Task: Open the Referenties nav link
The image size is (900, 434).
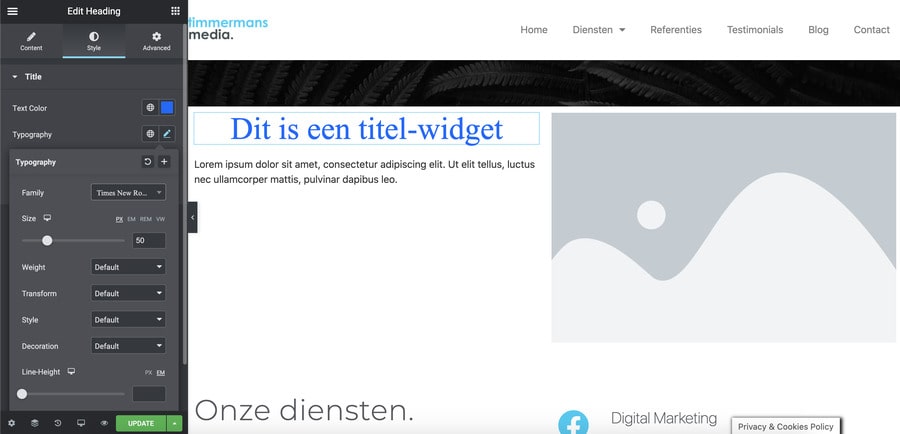Action: point(676,30)
